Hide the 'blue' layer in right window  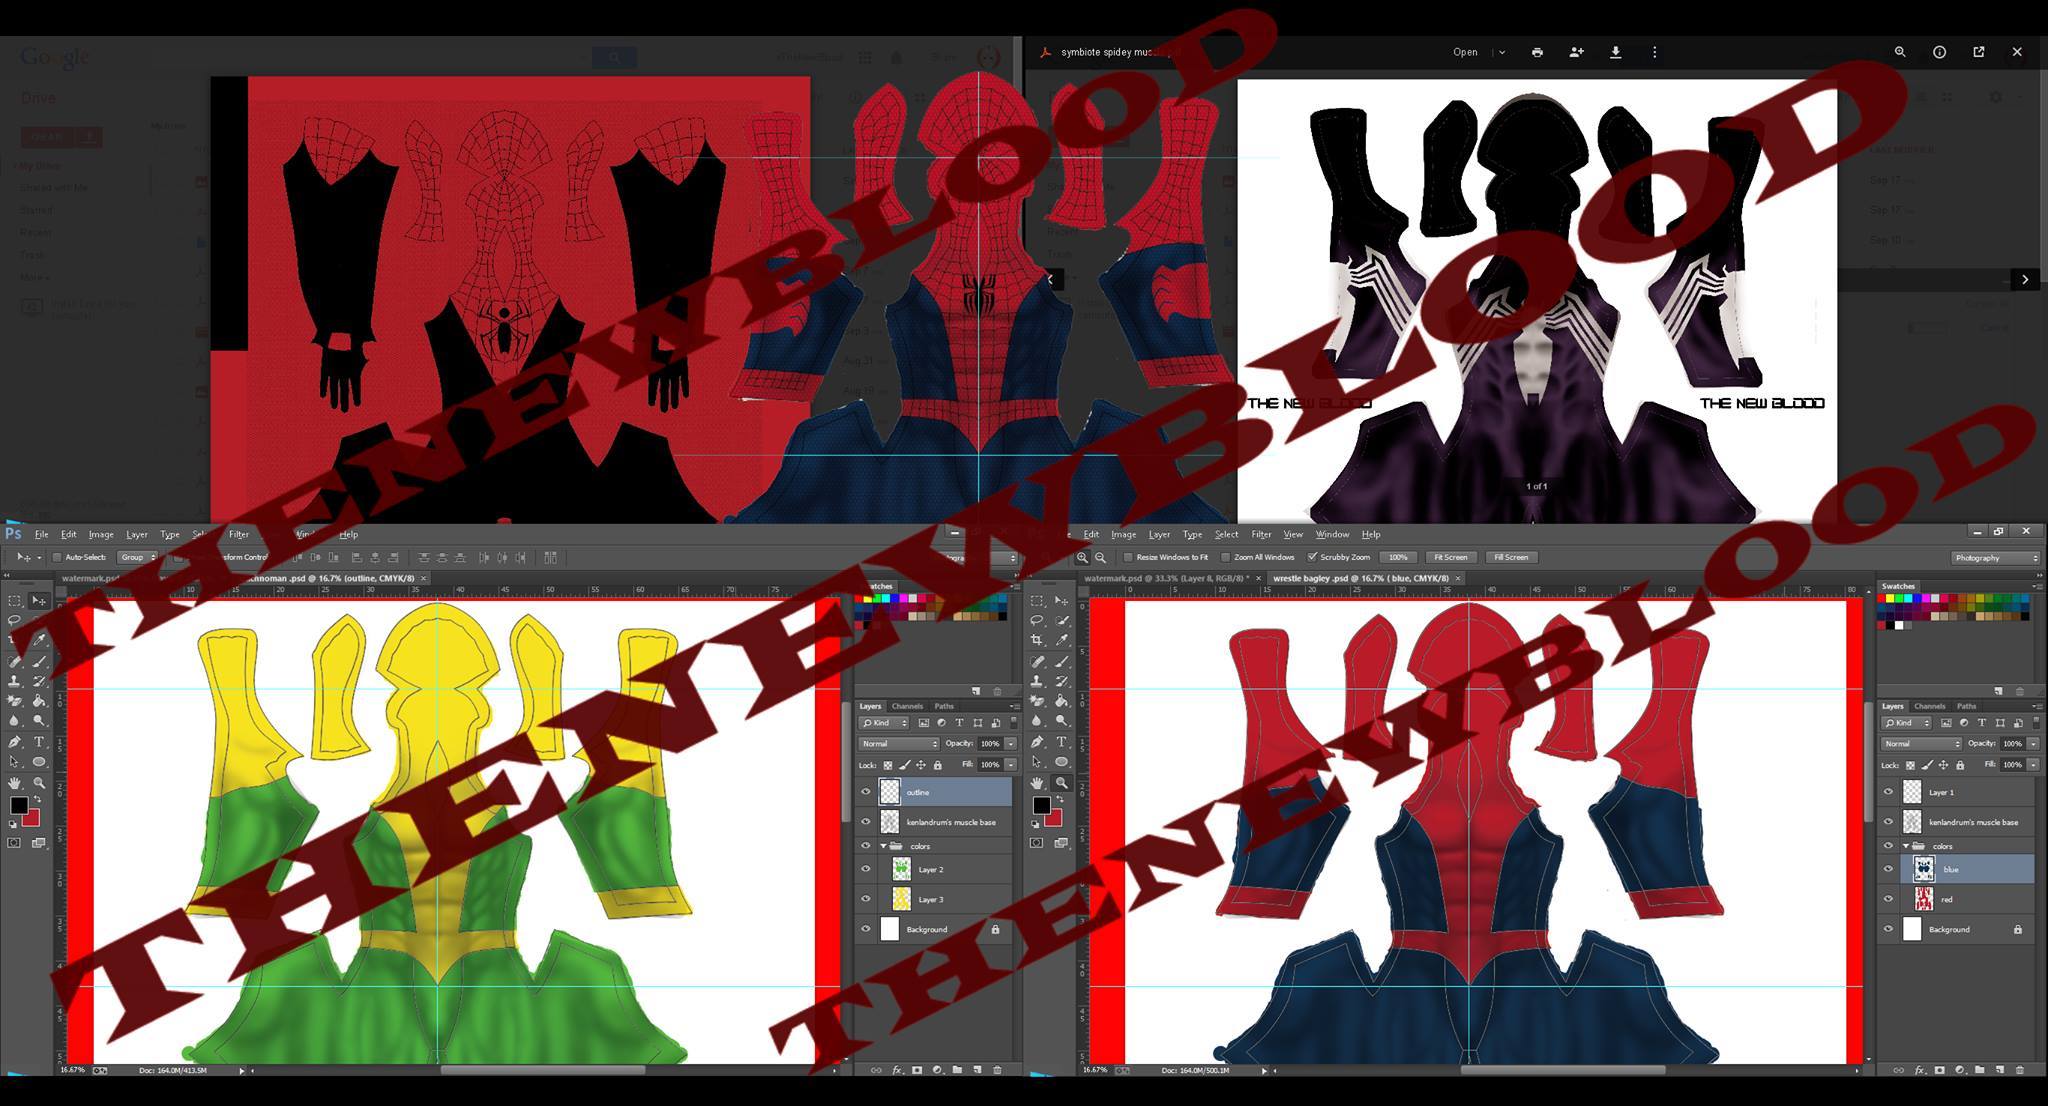coord(1888,869)
